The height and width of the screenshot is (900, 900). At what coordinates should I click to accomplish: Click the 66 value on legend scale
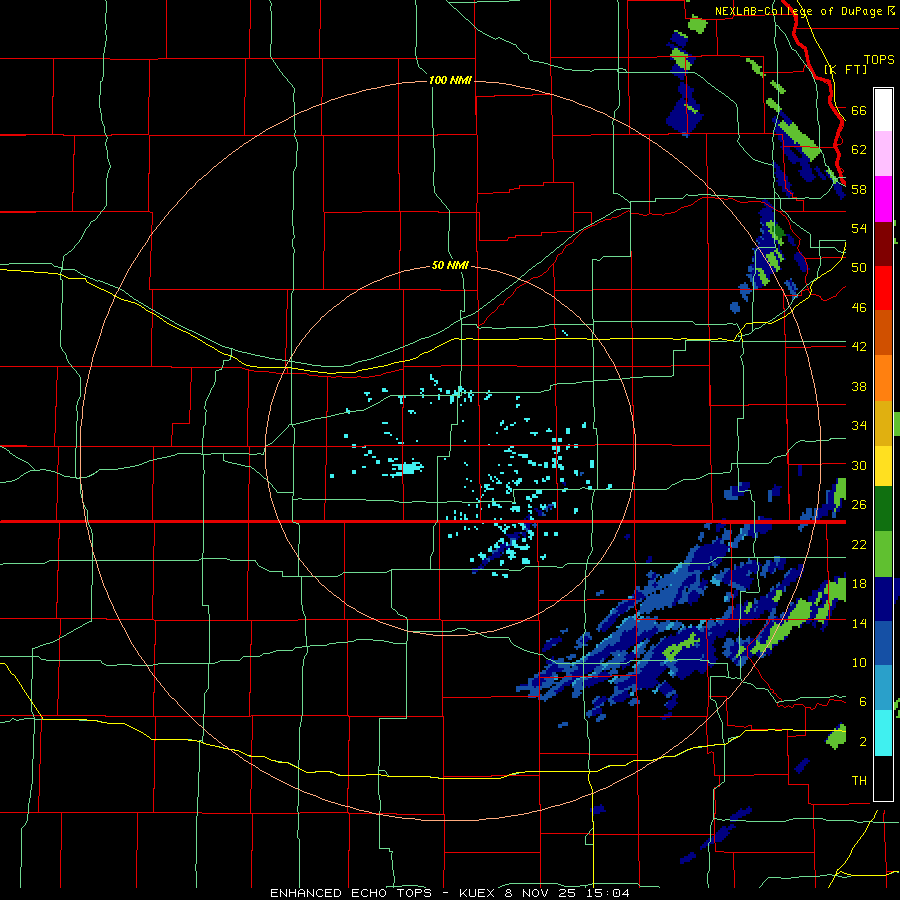point(859,110)
